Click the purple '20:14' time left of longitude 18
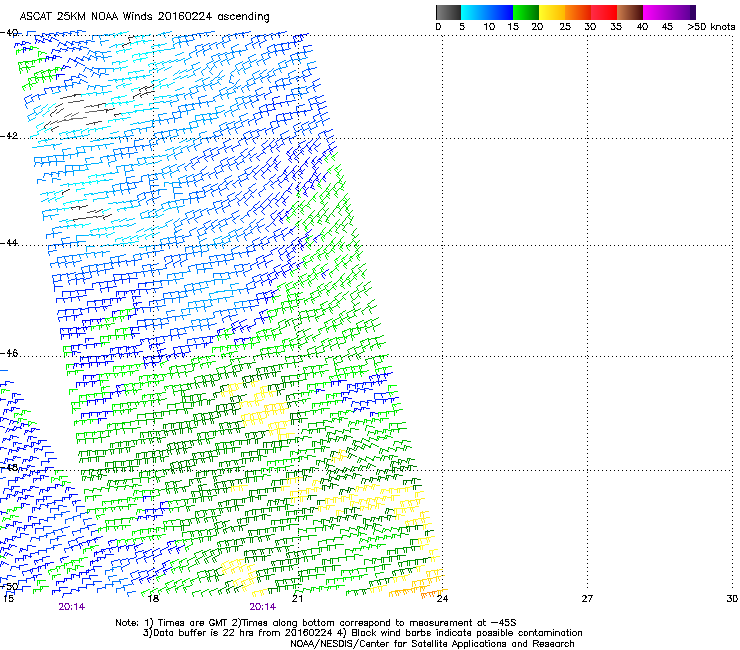The image size is (740, 650). coord(72,607)
